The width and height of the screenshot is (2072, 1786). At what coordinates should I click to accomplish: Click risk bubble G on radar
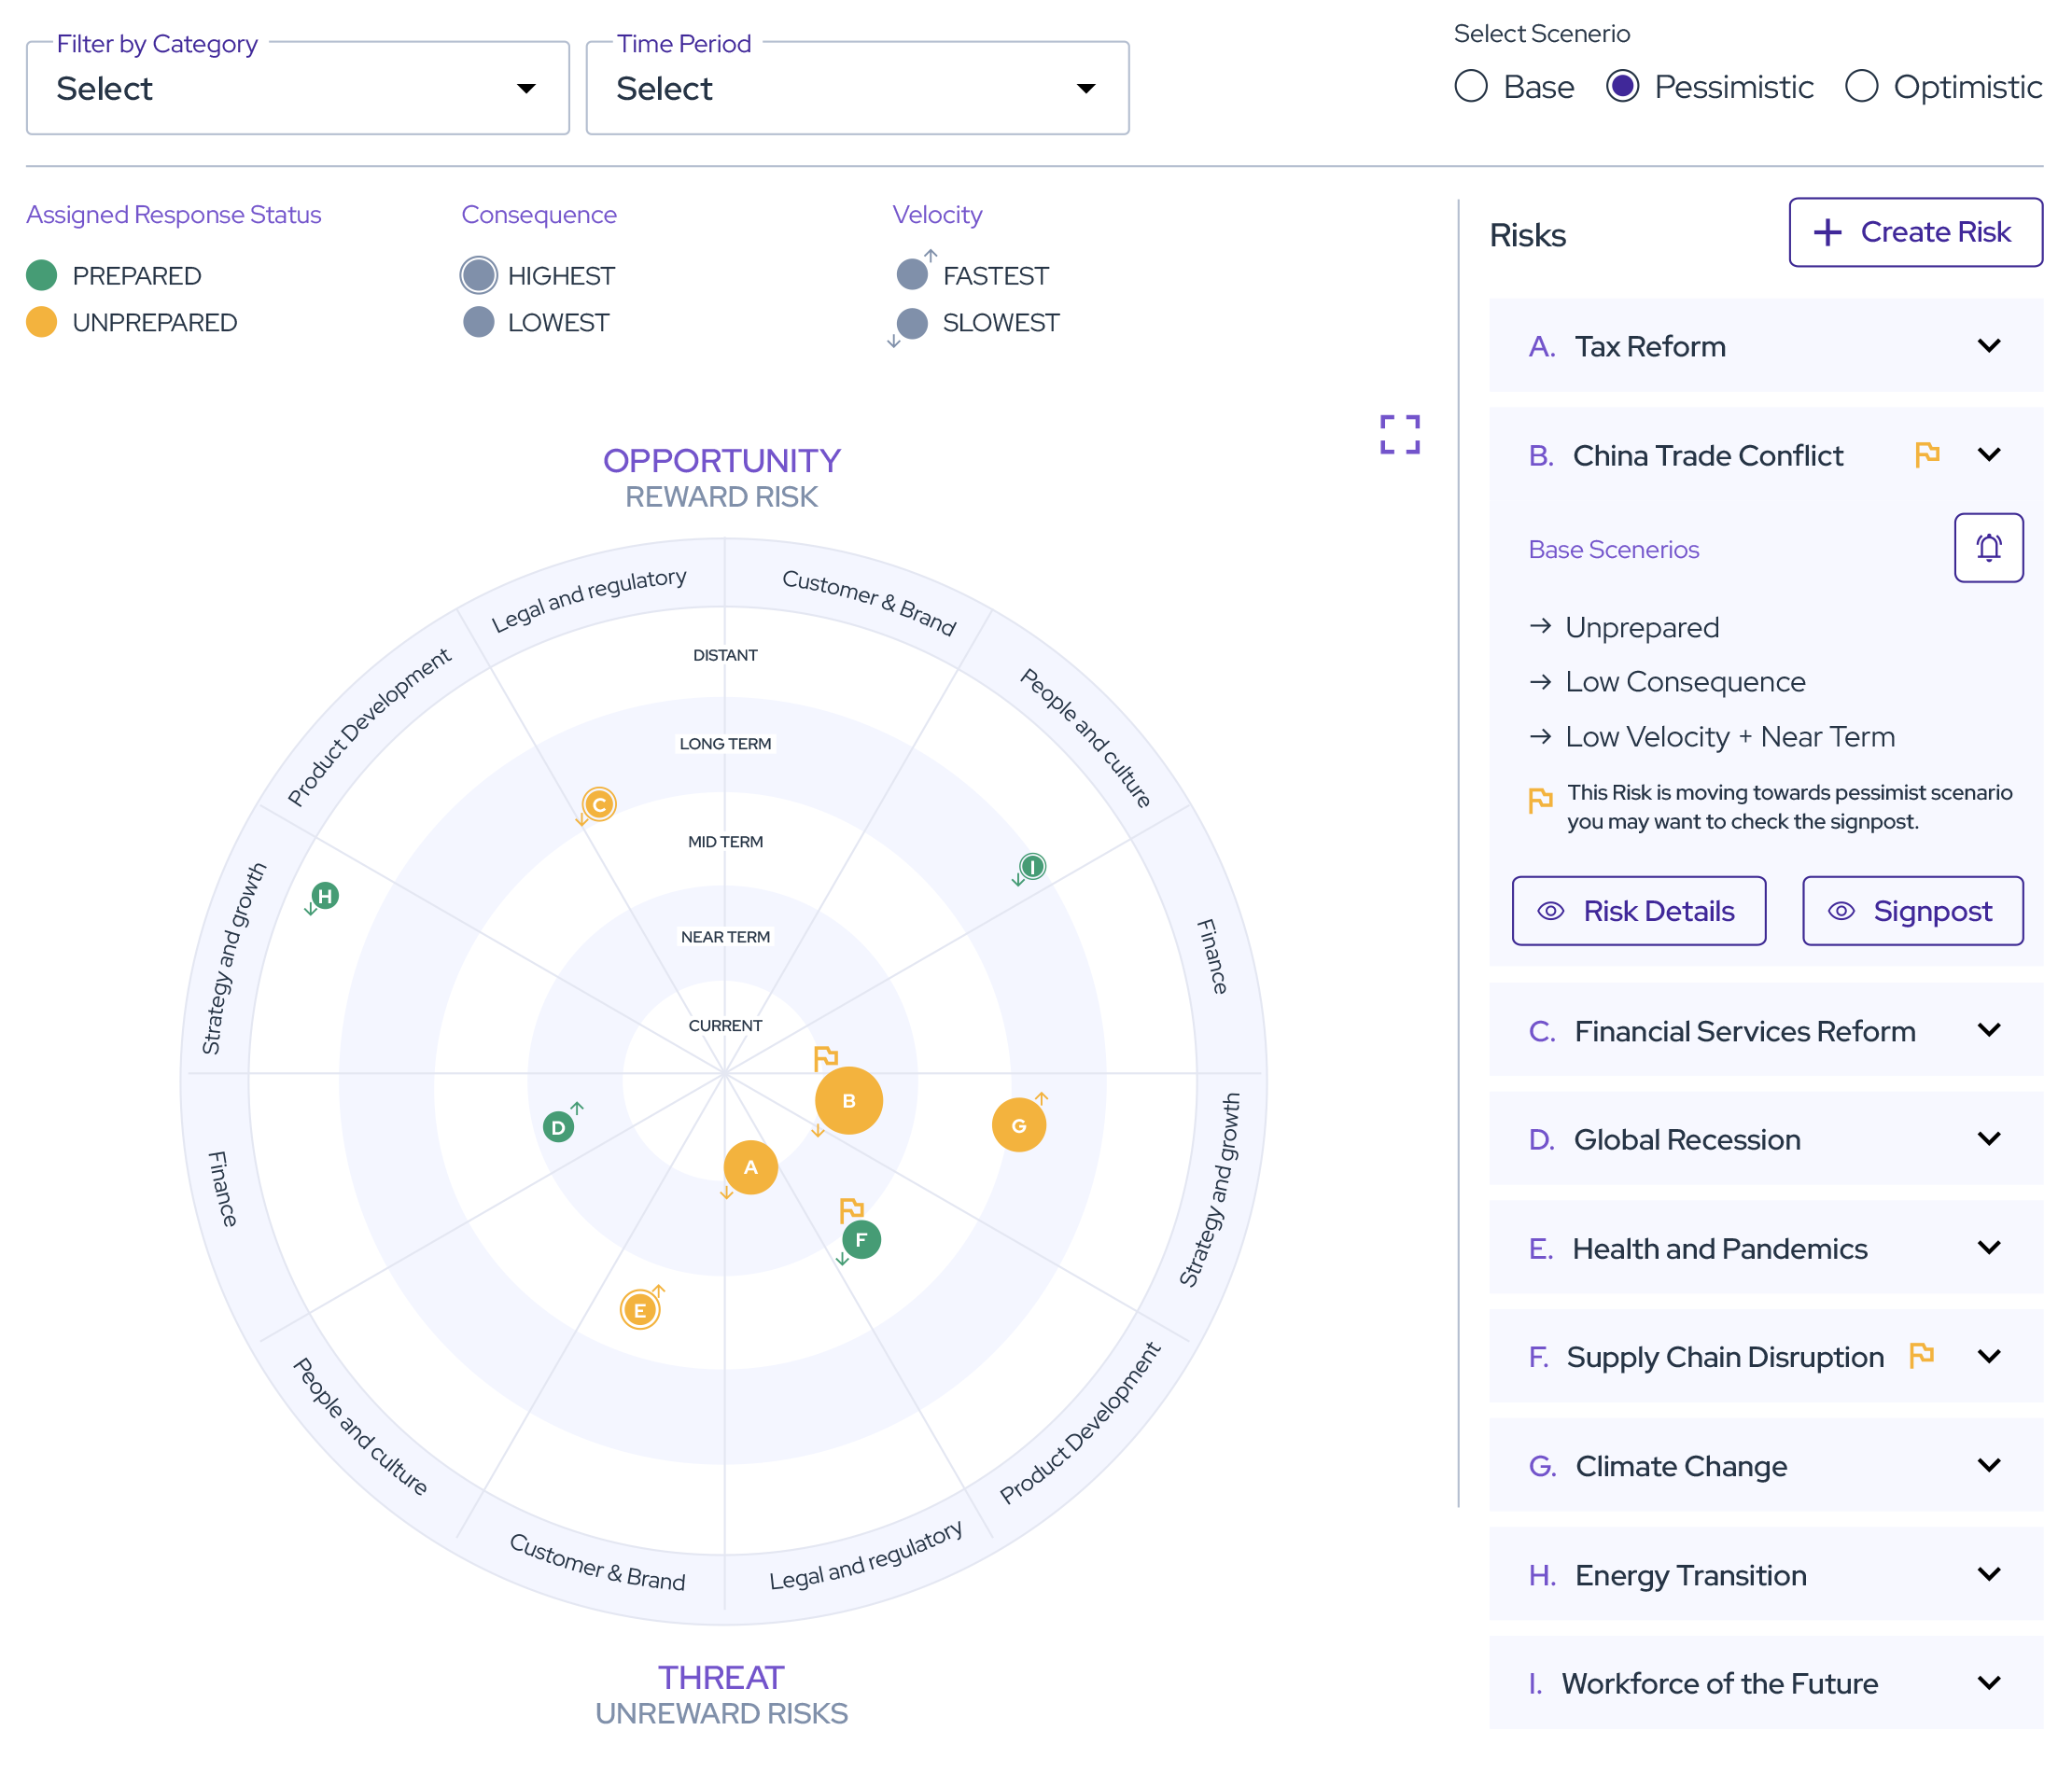point(1018,1125)
